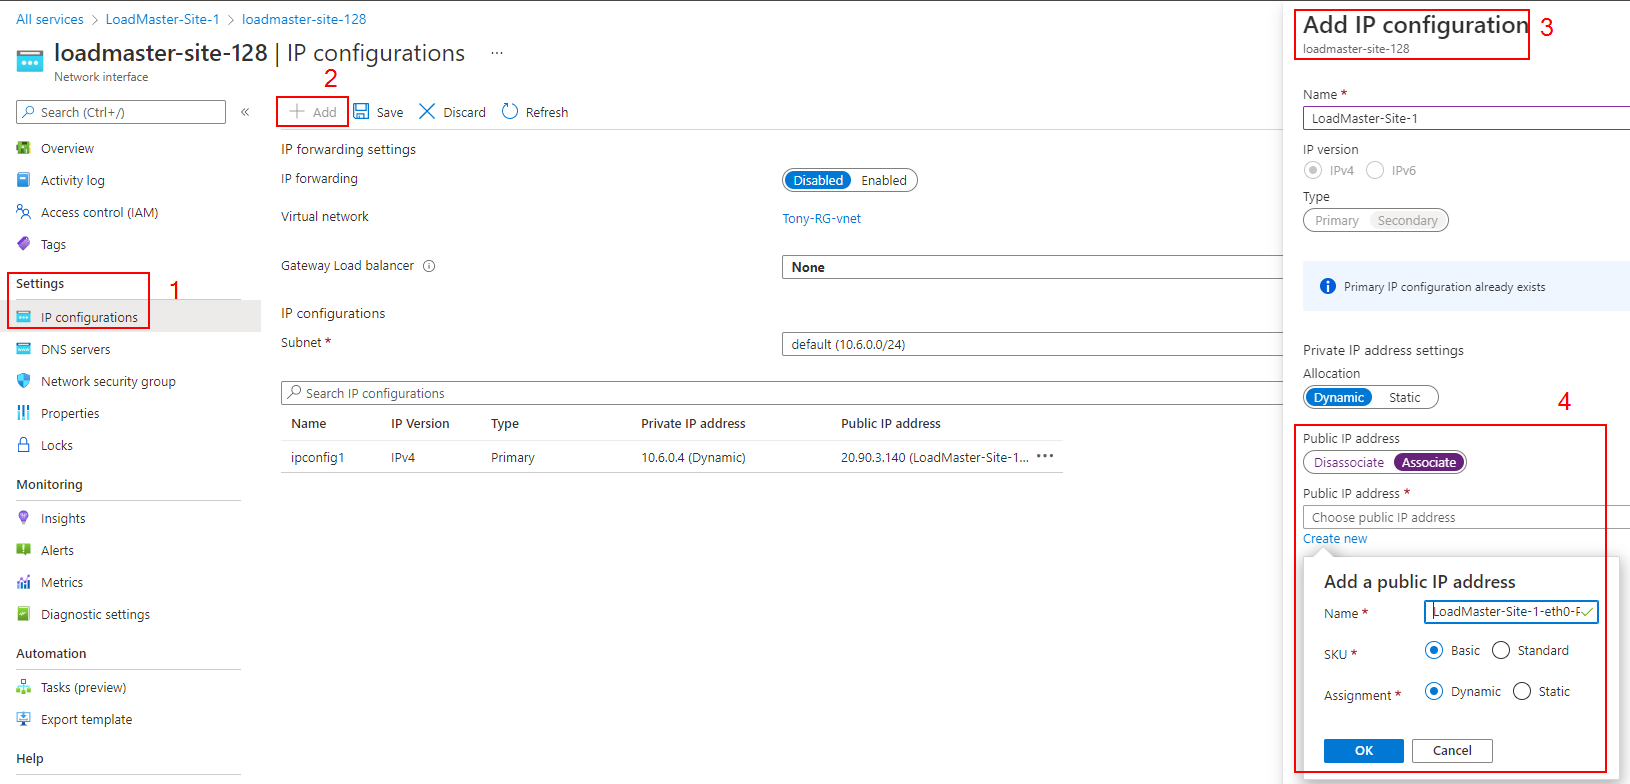Select the Standard SKU radio button
Viewport: 1630px width, 784px height.
(1501, 650)
